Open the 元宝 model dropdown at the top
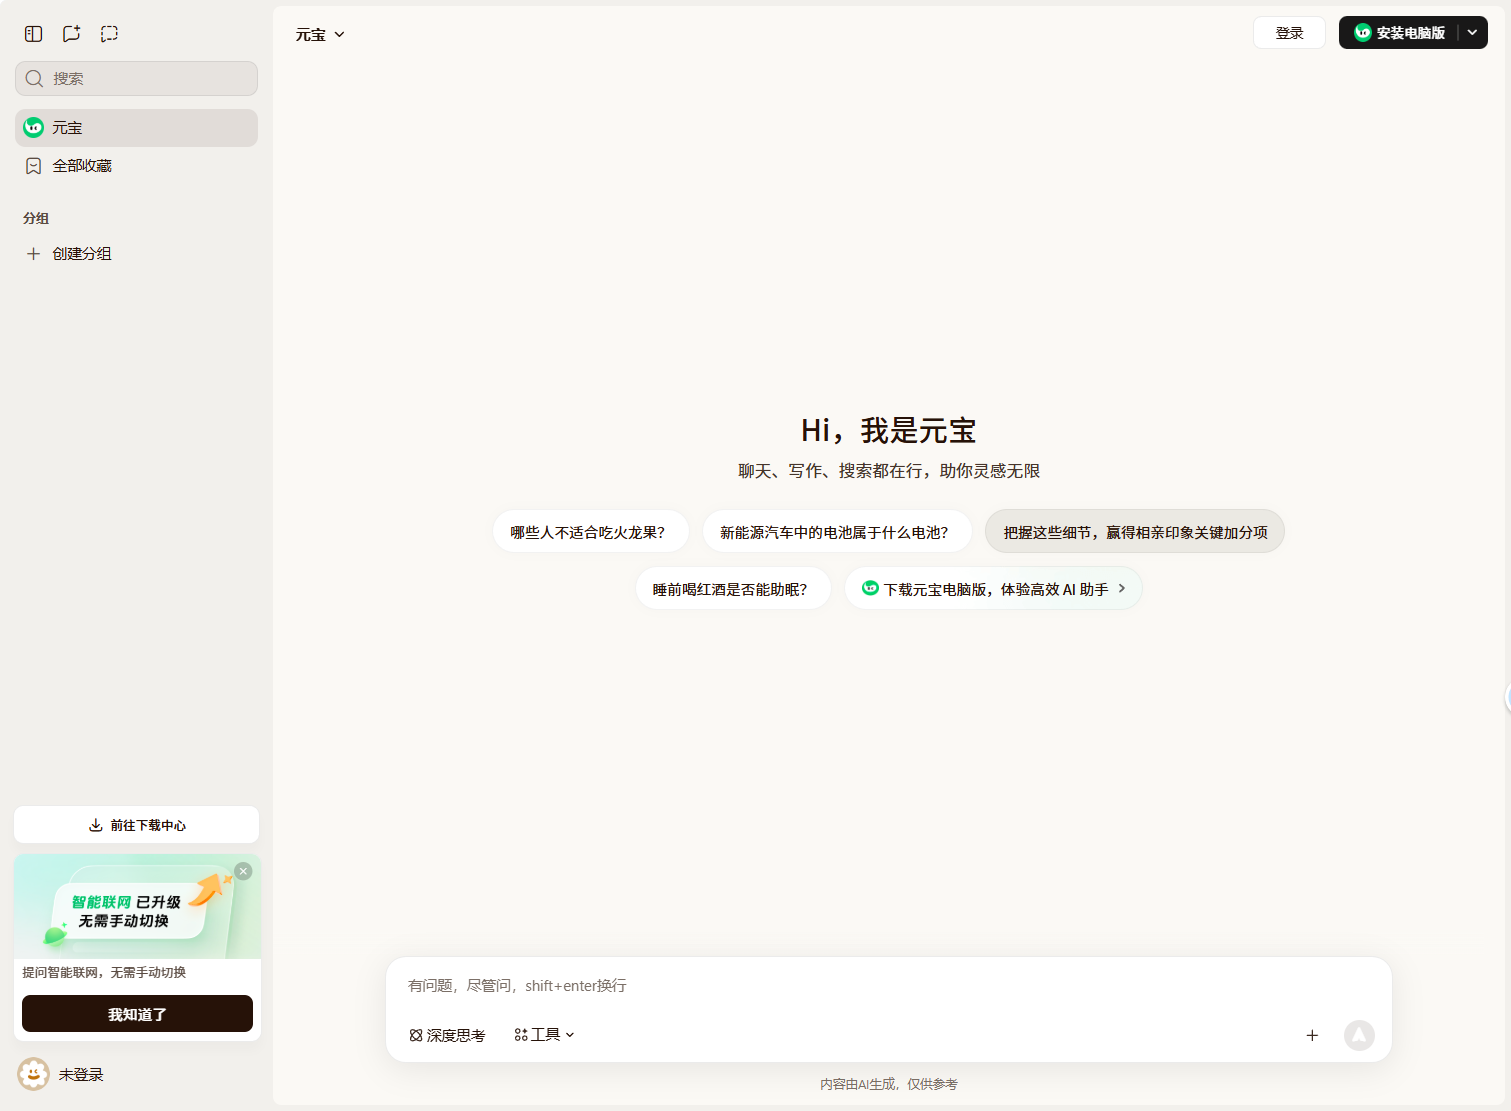This screenshot has width=1511, height=1111. point(320,34)
